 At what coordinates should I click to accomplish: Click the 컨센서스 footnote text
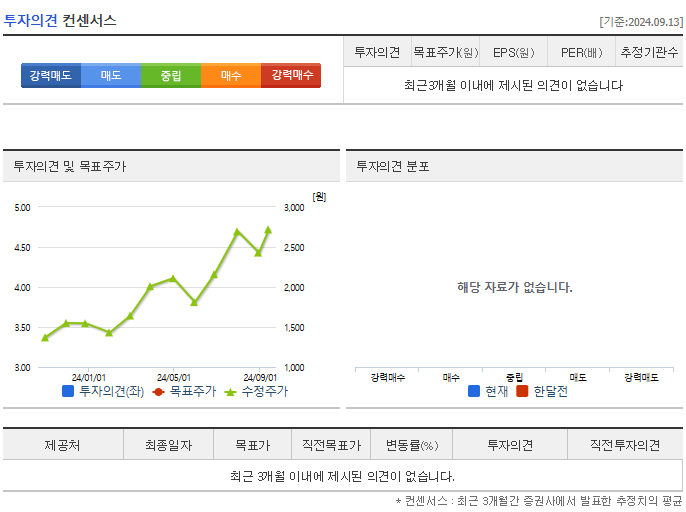(x=539, y=501)
